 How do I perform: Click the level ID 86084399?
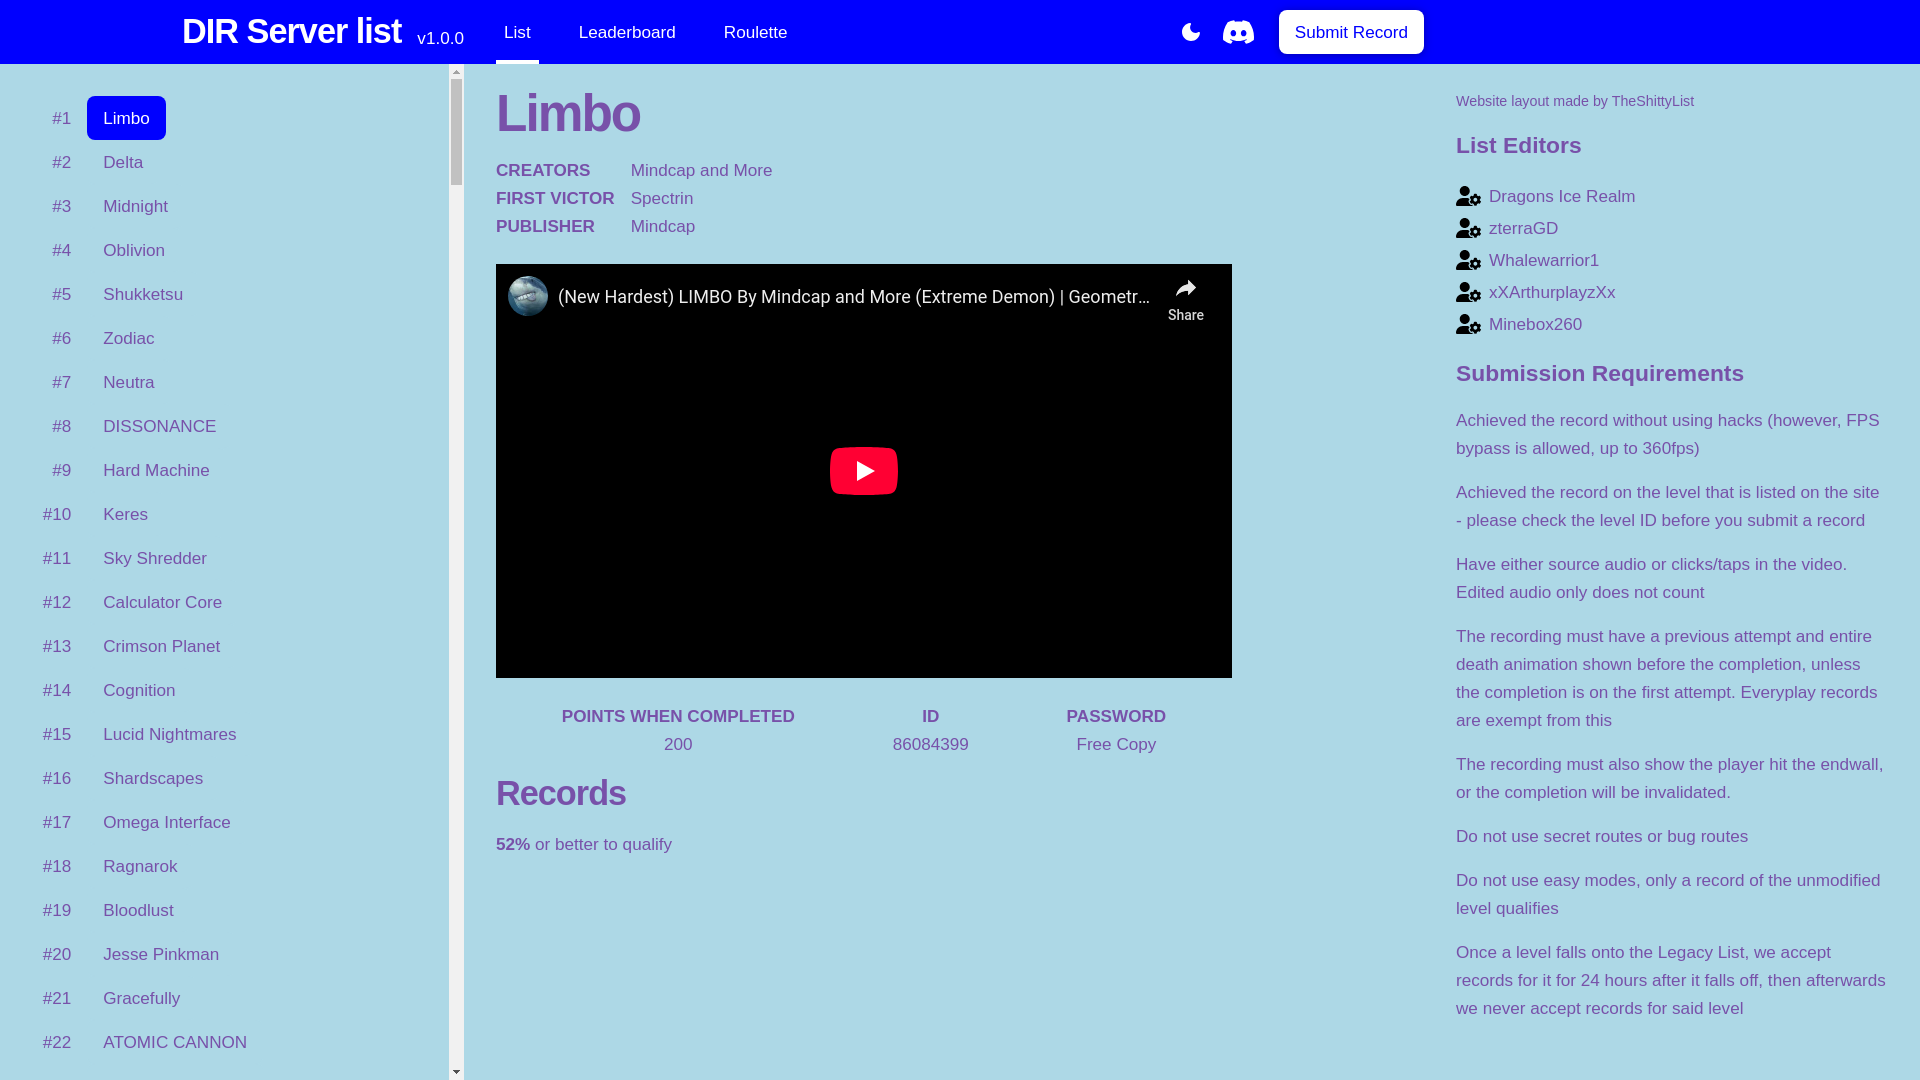point(930,745)
